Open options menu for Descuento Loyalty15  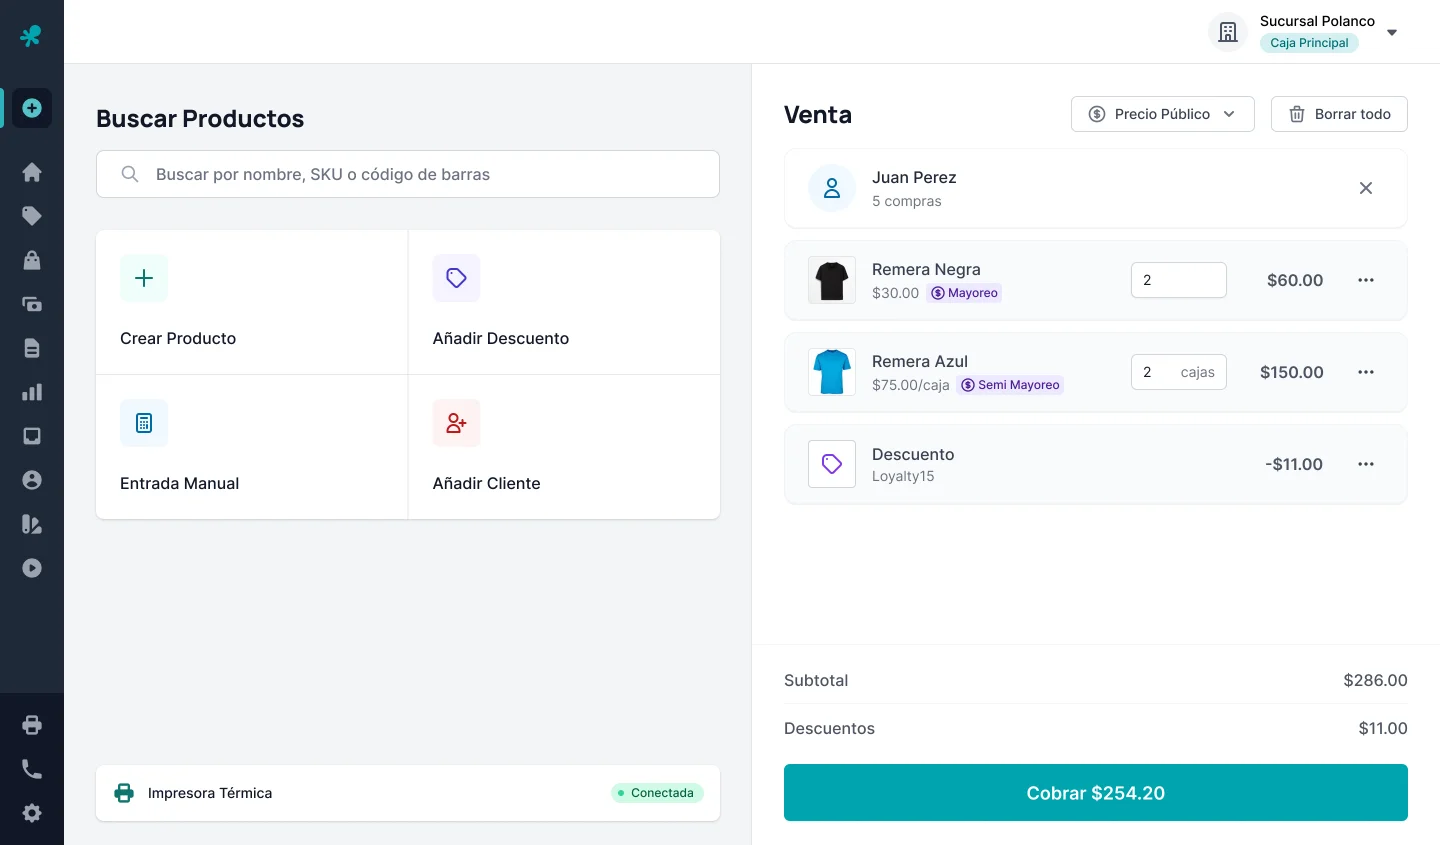pyautogui.click(x=1366, y=464)
